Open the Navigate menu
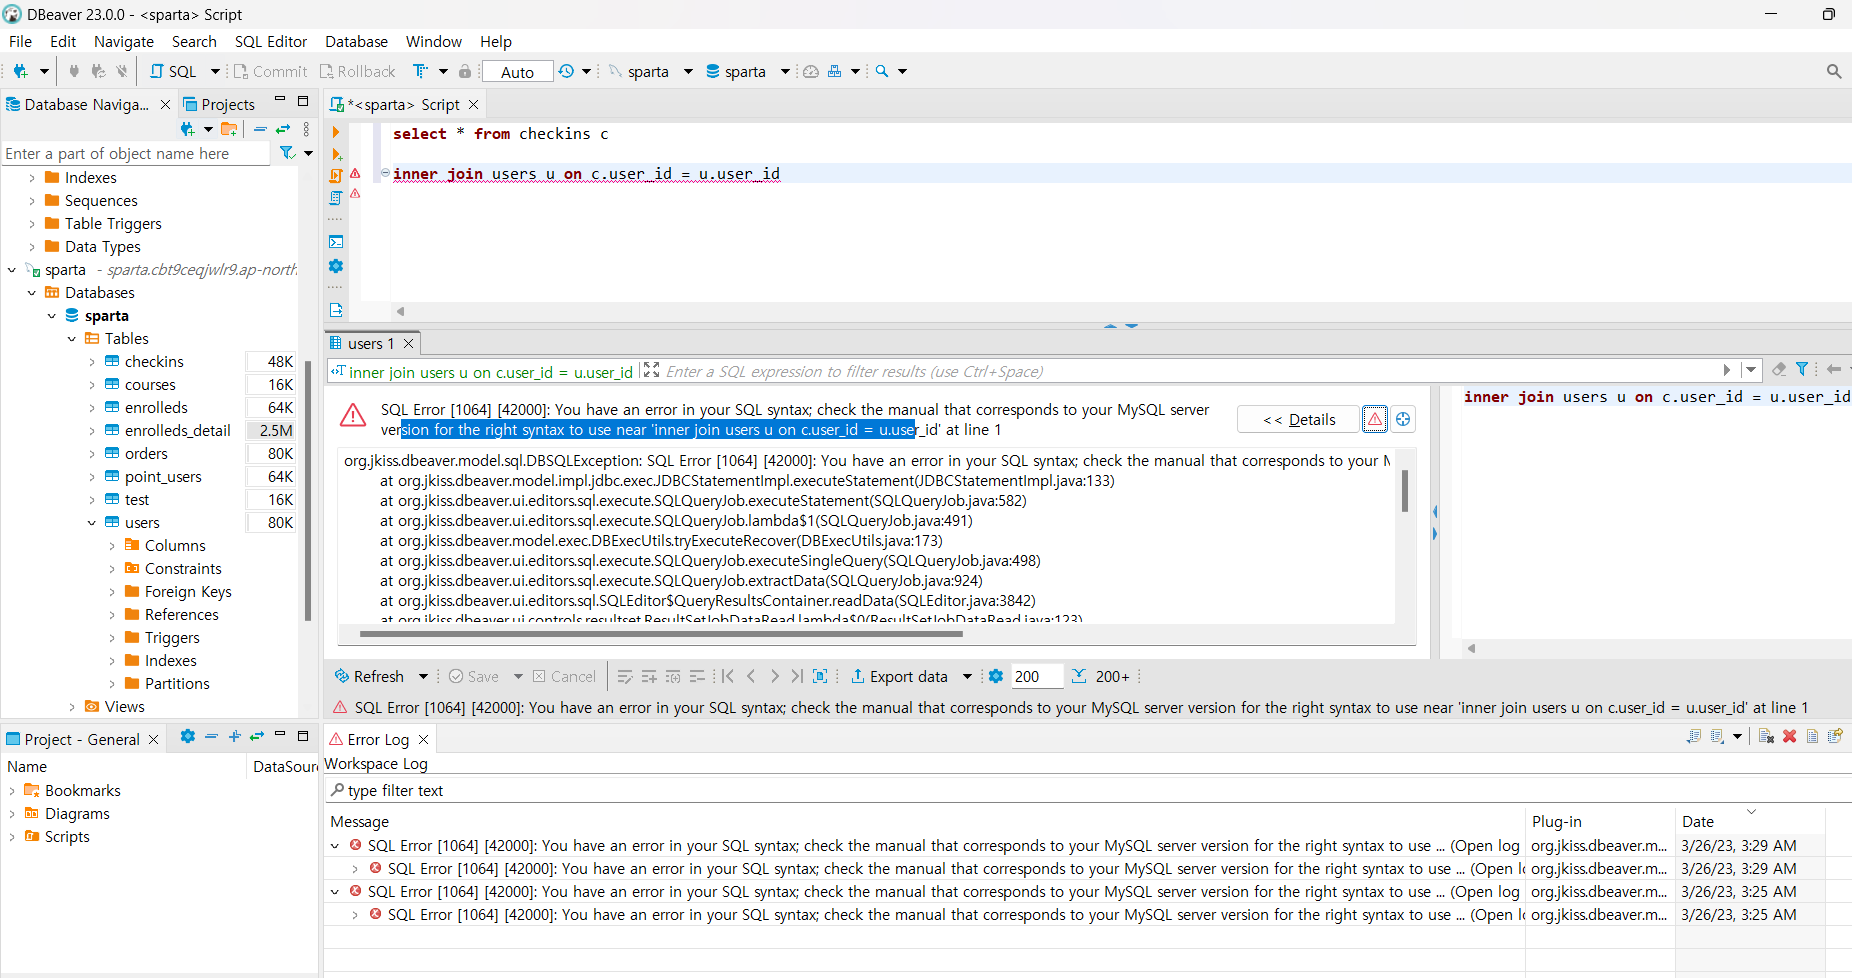 click(124, 41)
